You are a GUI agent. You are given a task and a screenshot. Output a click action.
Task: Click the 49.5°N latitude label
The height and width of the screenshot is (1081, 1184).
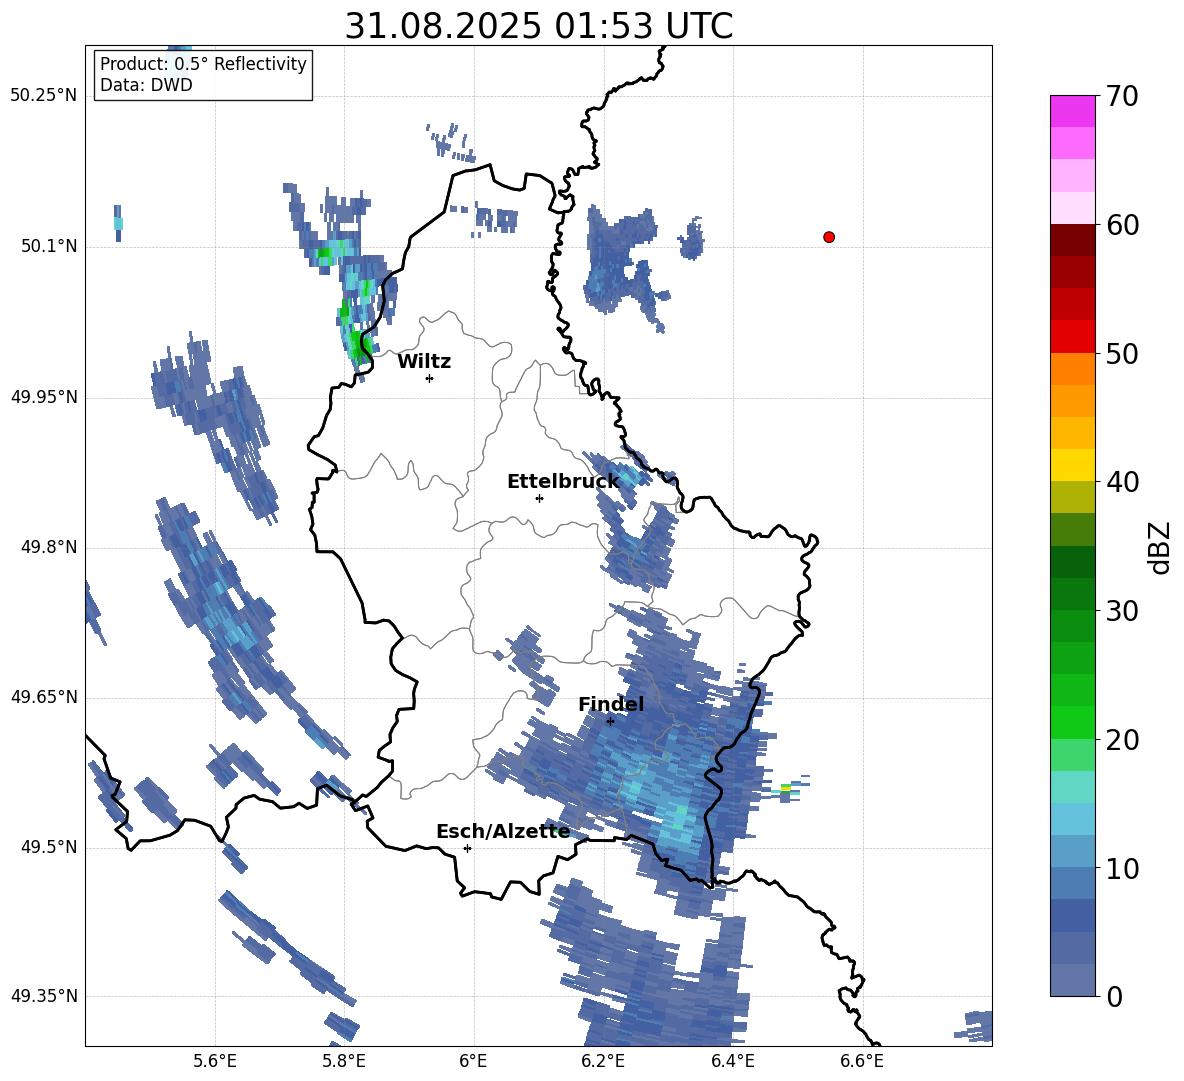pyautogui.click(x=49, y=848)
